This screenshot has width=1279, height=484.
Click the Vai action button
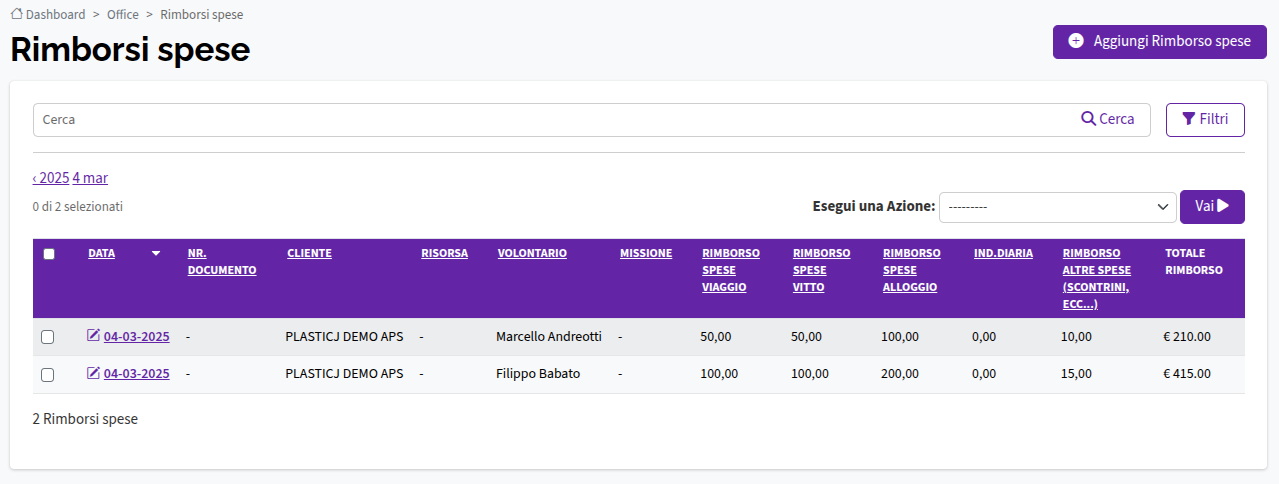(x=1212, y=206)
